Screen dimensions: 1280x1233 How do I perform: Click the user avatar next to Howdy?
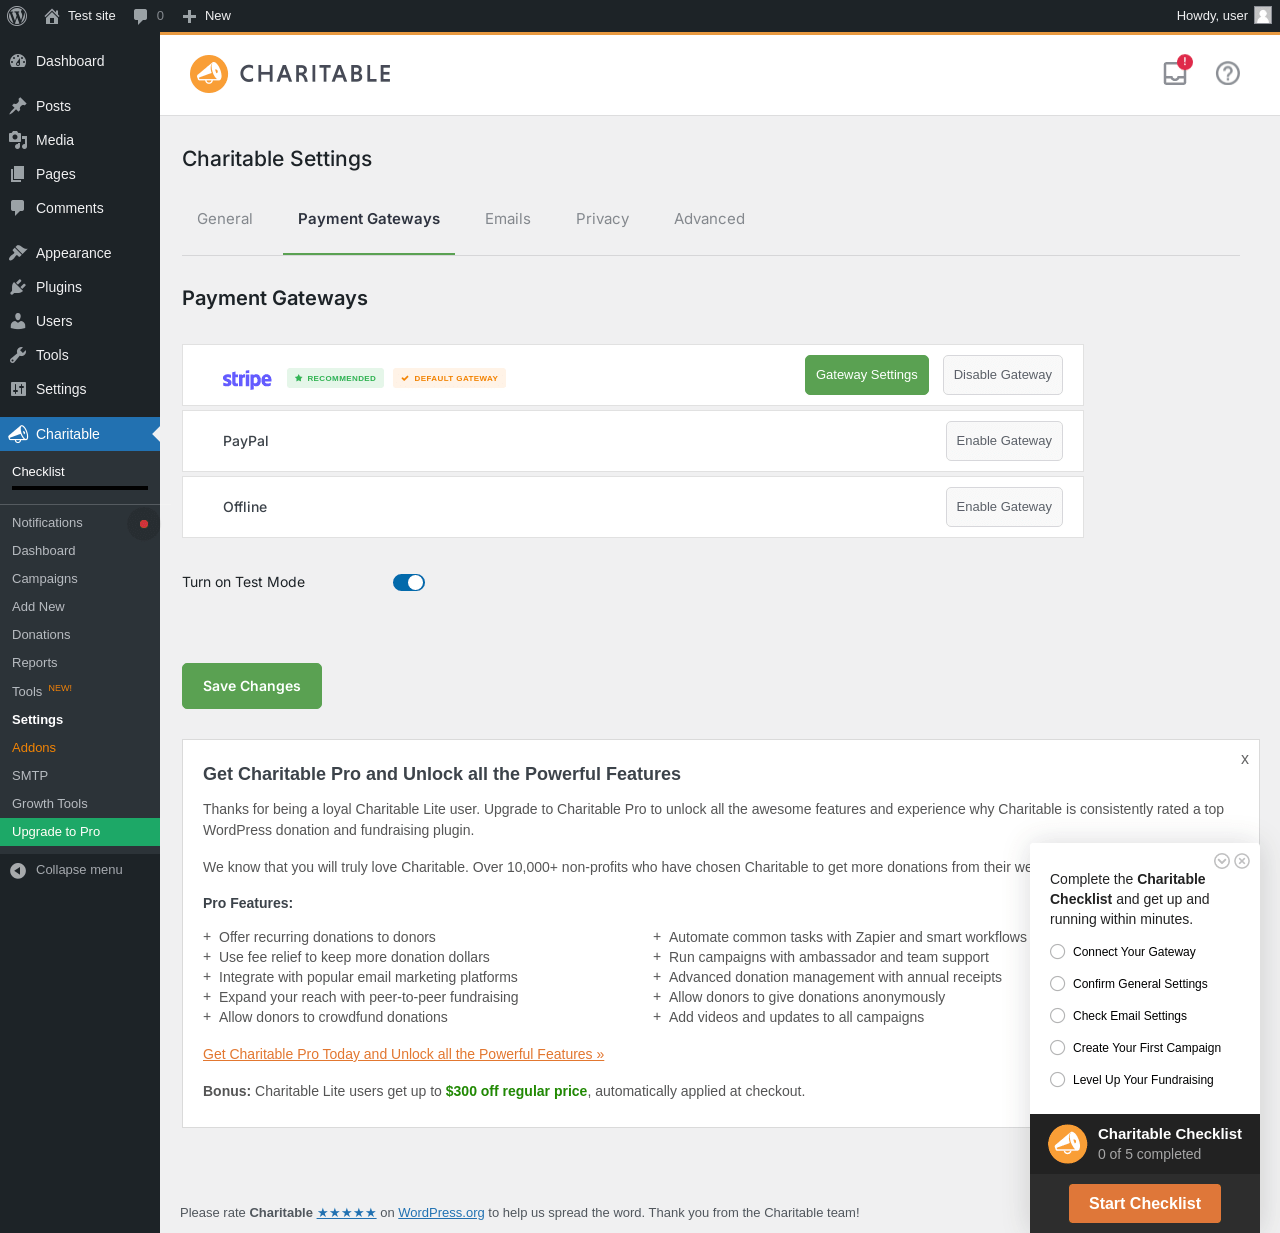[x=1263, y=15]
